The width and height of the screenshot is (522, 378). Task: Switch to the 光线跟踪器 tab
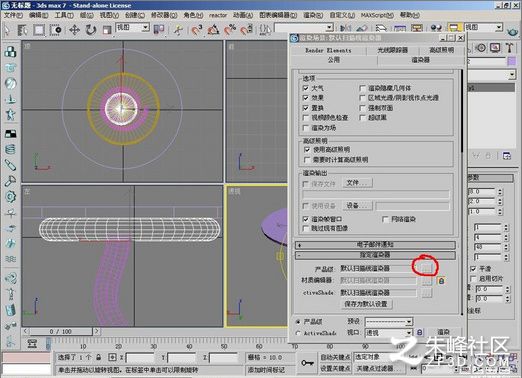tap(392, 50)
